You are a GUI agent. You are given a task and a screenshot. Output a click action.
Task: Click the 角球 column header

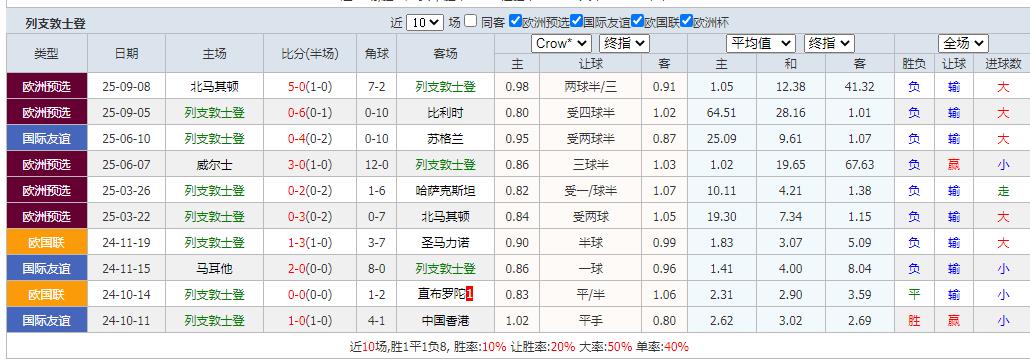click(376, 54)
